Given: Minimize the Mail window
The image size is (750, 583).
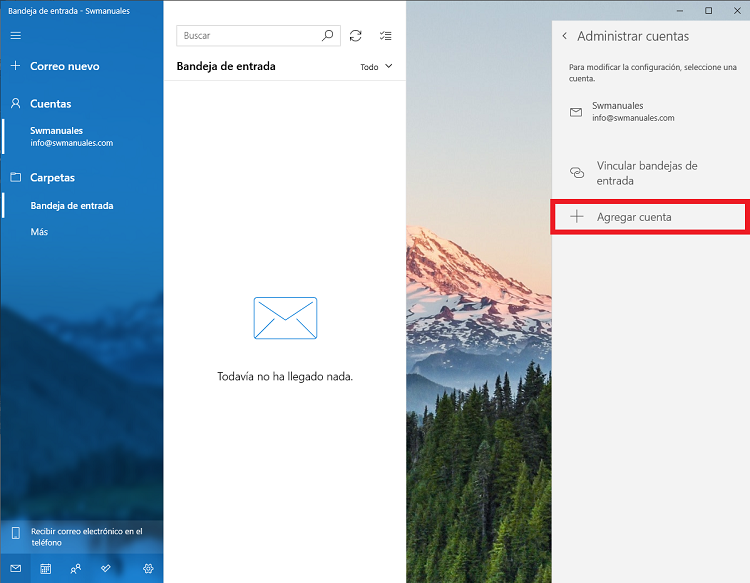Looking at the screenshot, I should click(x=680, y=11).
